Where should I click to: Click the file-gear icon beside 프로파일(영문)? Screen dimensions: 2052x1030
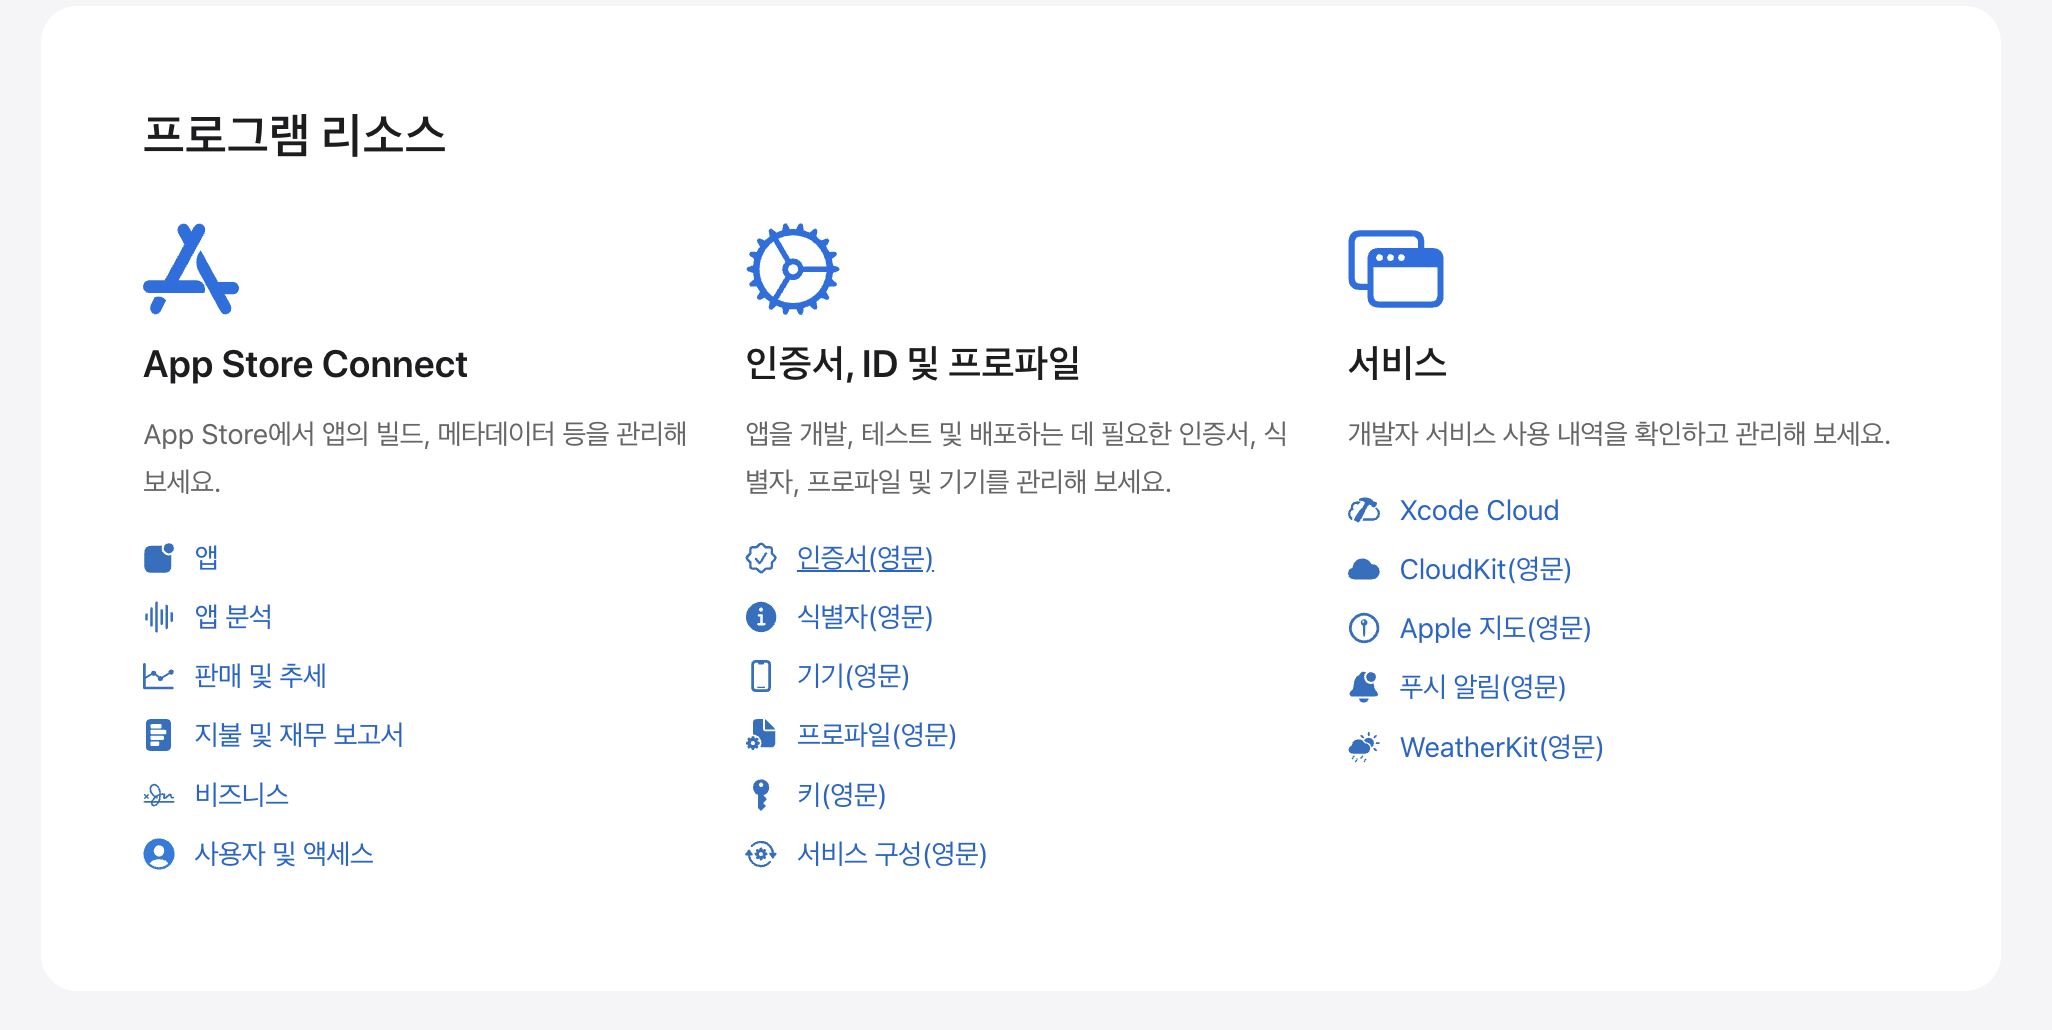761,735
